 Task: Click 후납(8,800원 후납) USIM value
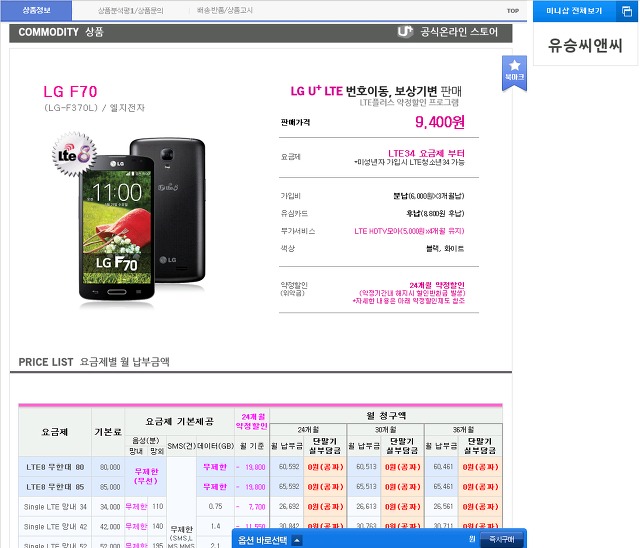pos(435,213)
